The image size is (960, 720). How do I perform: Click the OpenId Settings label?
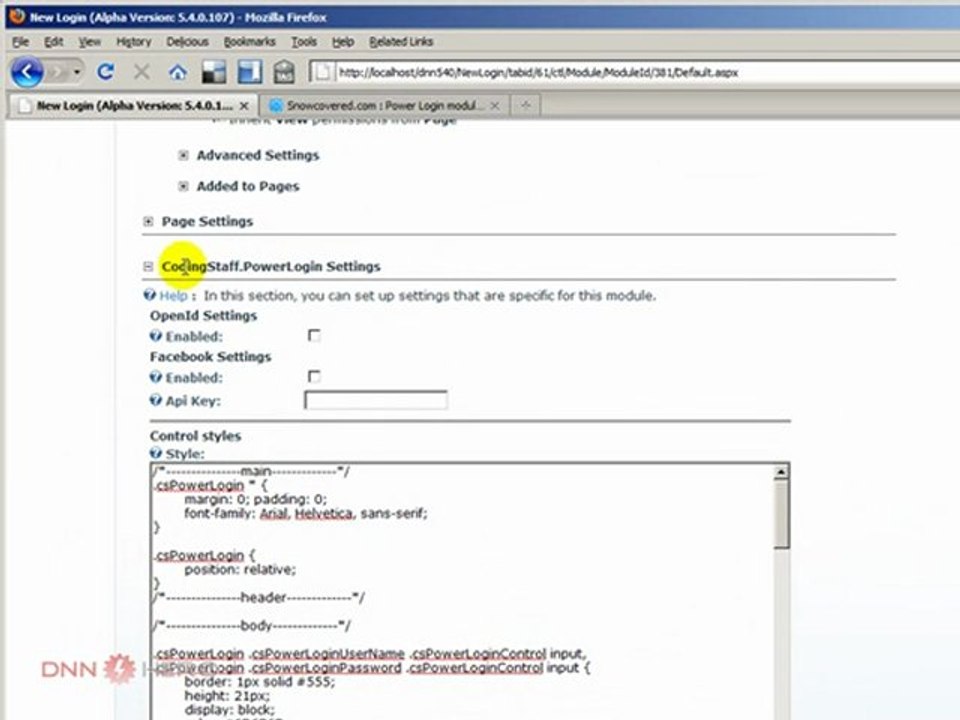coord(203,316)
